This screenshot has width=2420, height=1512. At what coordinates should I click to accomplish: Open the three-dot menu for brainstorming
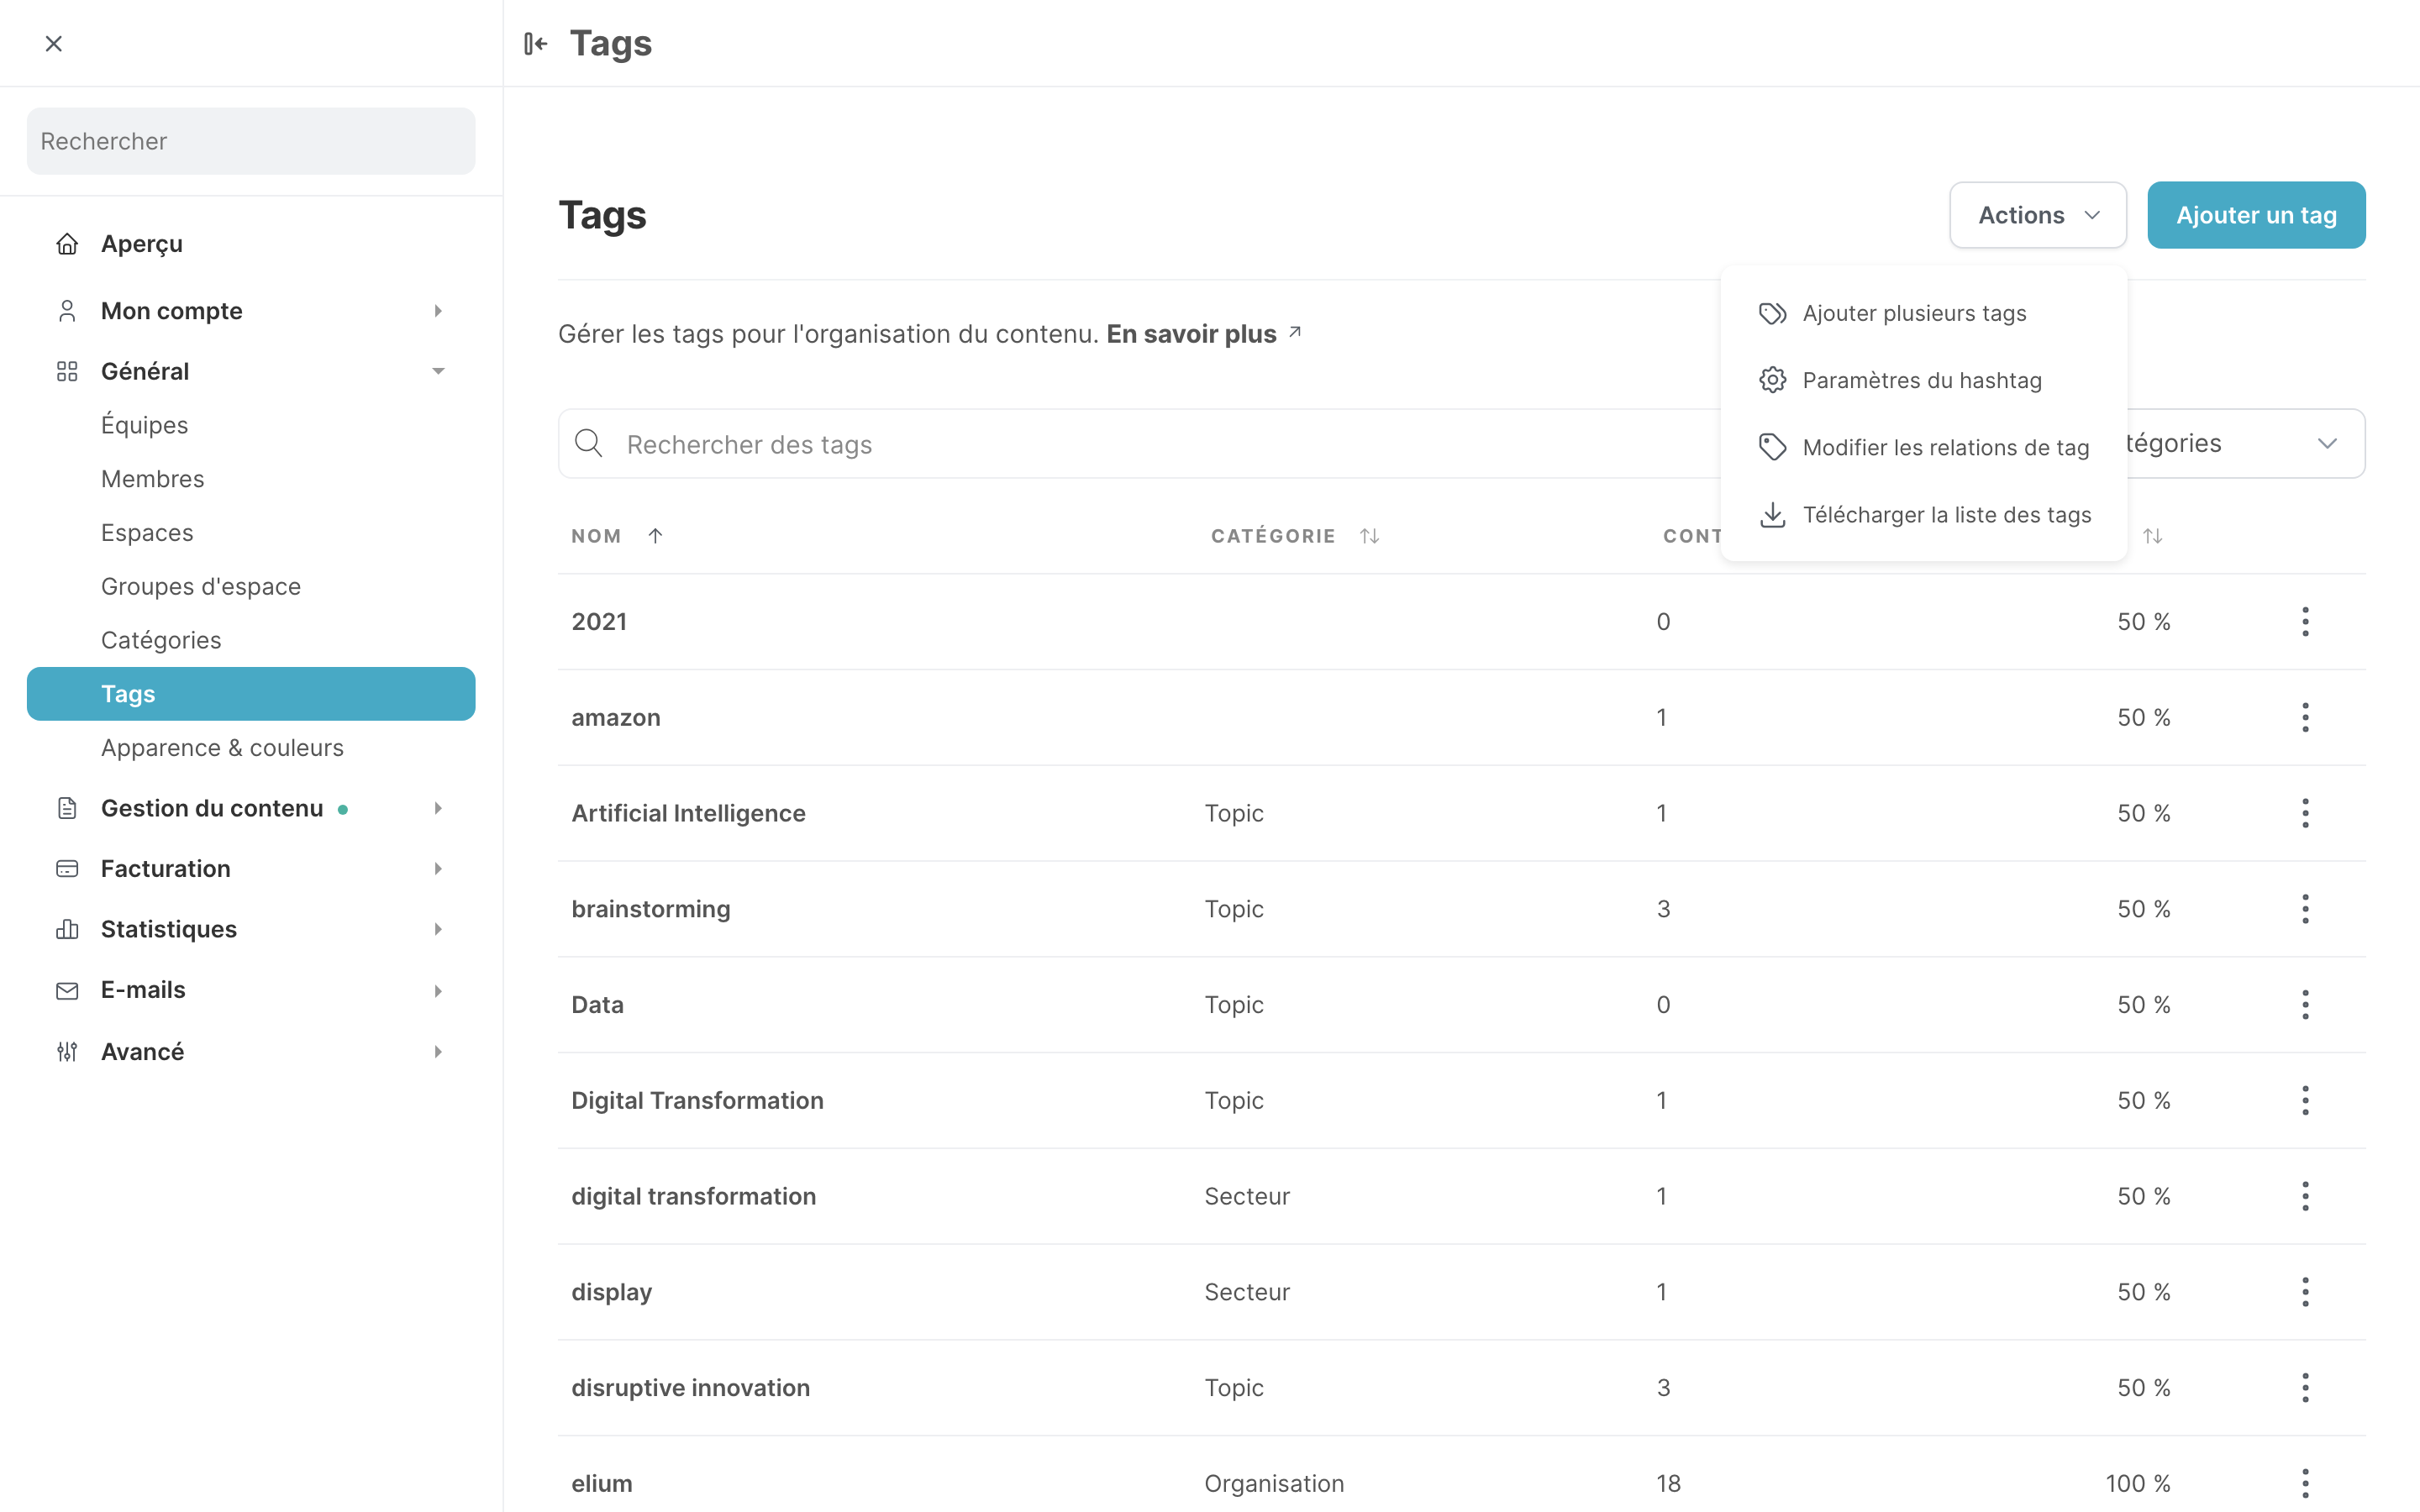pos(2305,909)
